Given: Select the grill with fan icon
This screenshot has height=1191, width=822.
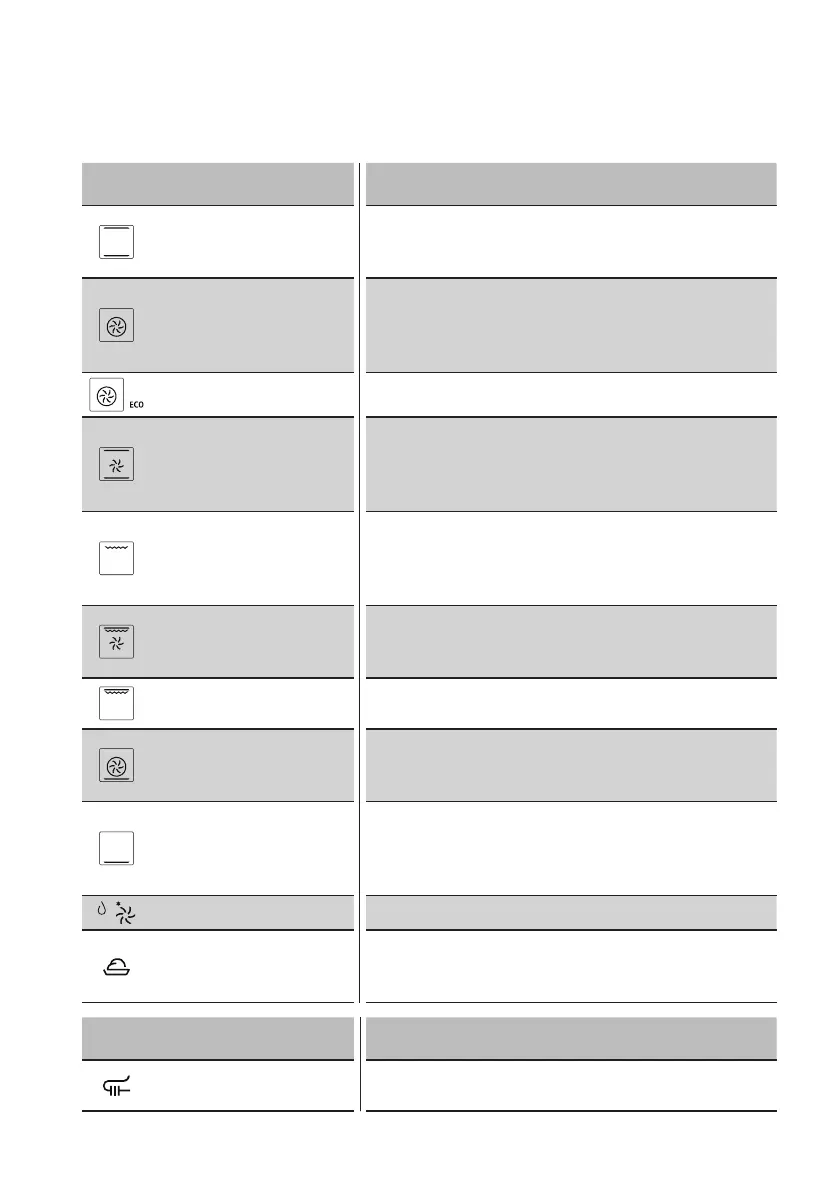Looking at the screenshot, I should 117,642.
